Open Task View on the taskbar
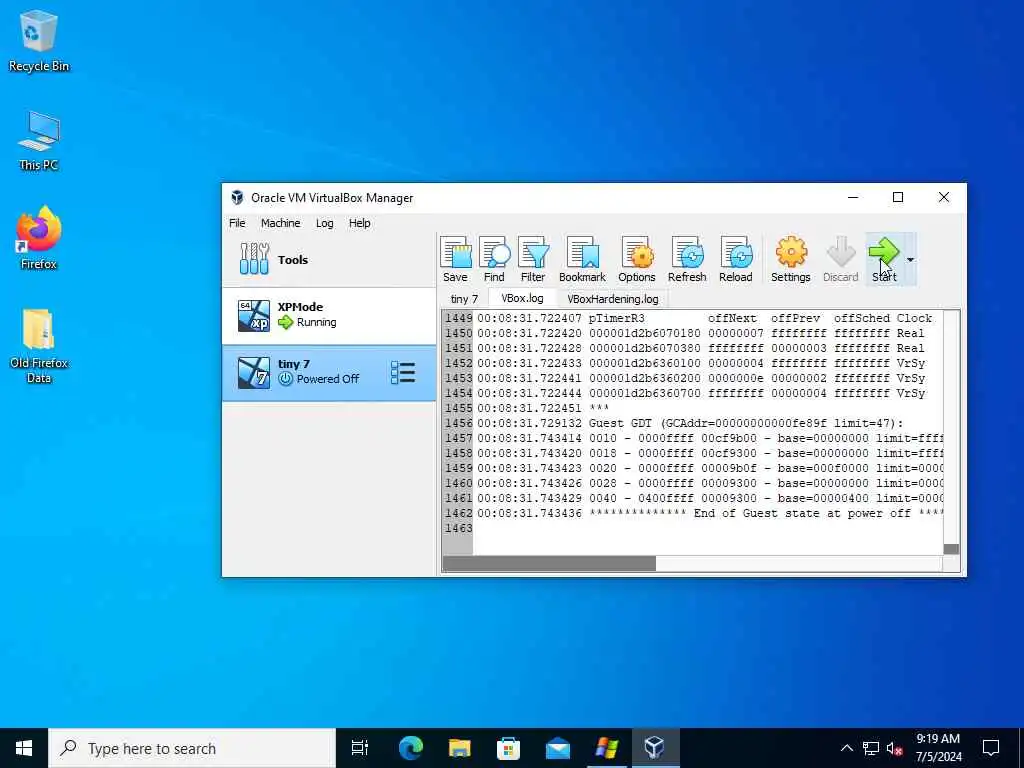 click(x=360, y=748)
